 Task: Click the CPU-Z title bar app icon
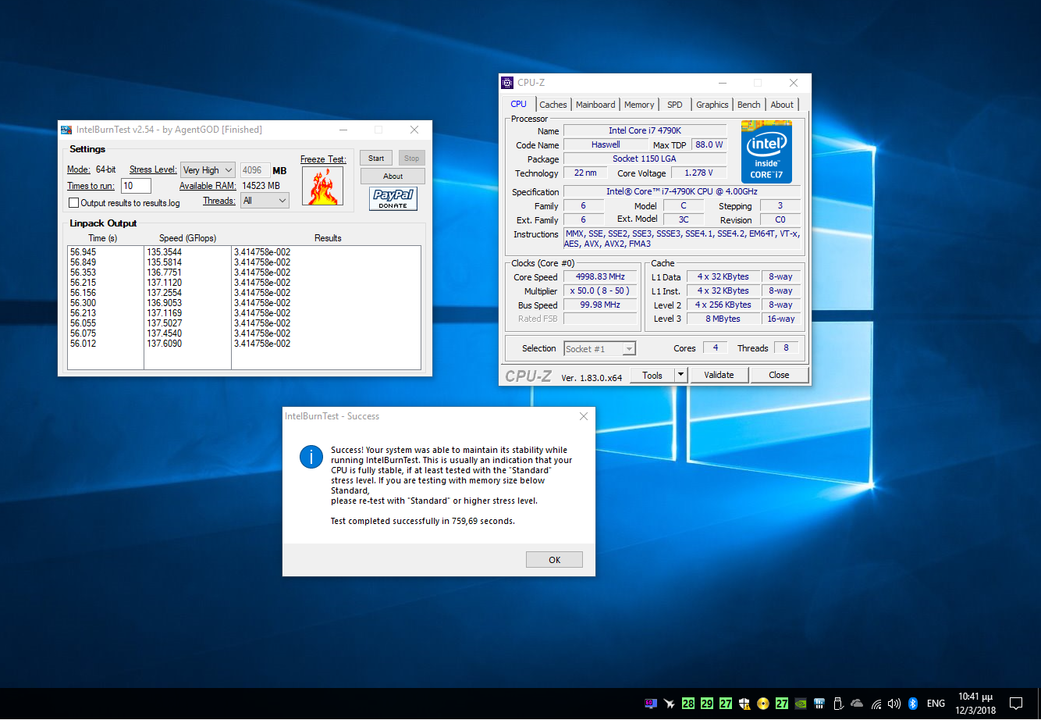(x=507, y=83)
